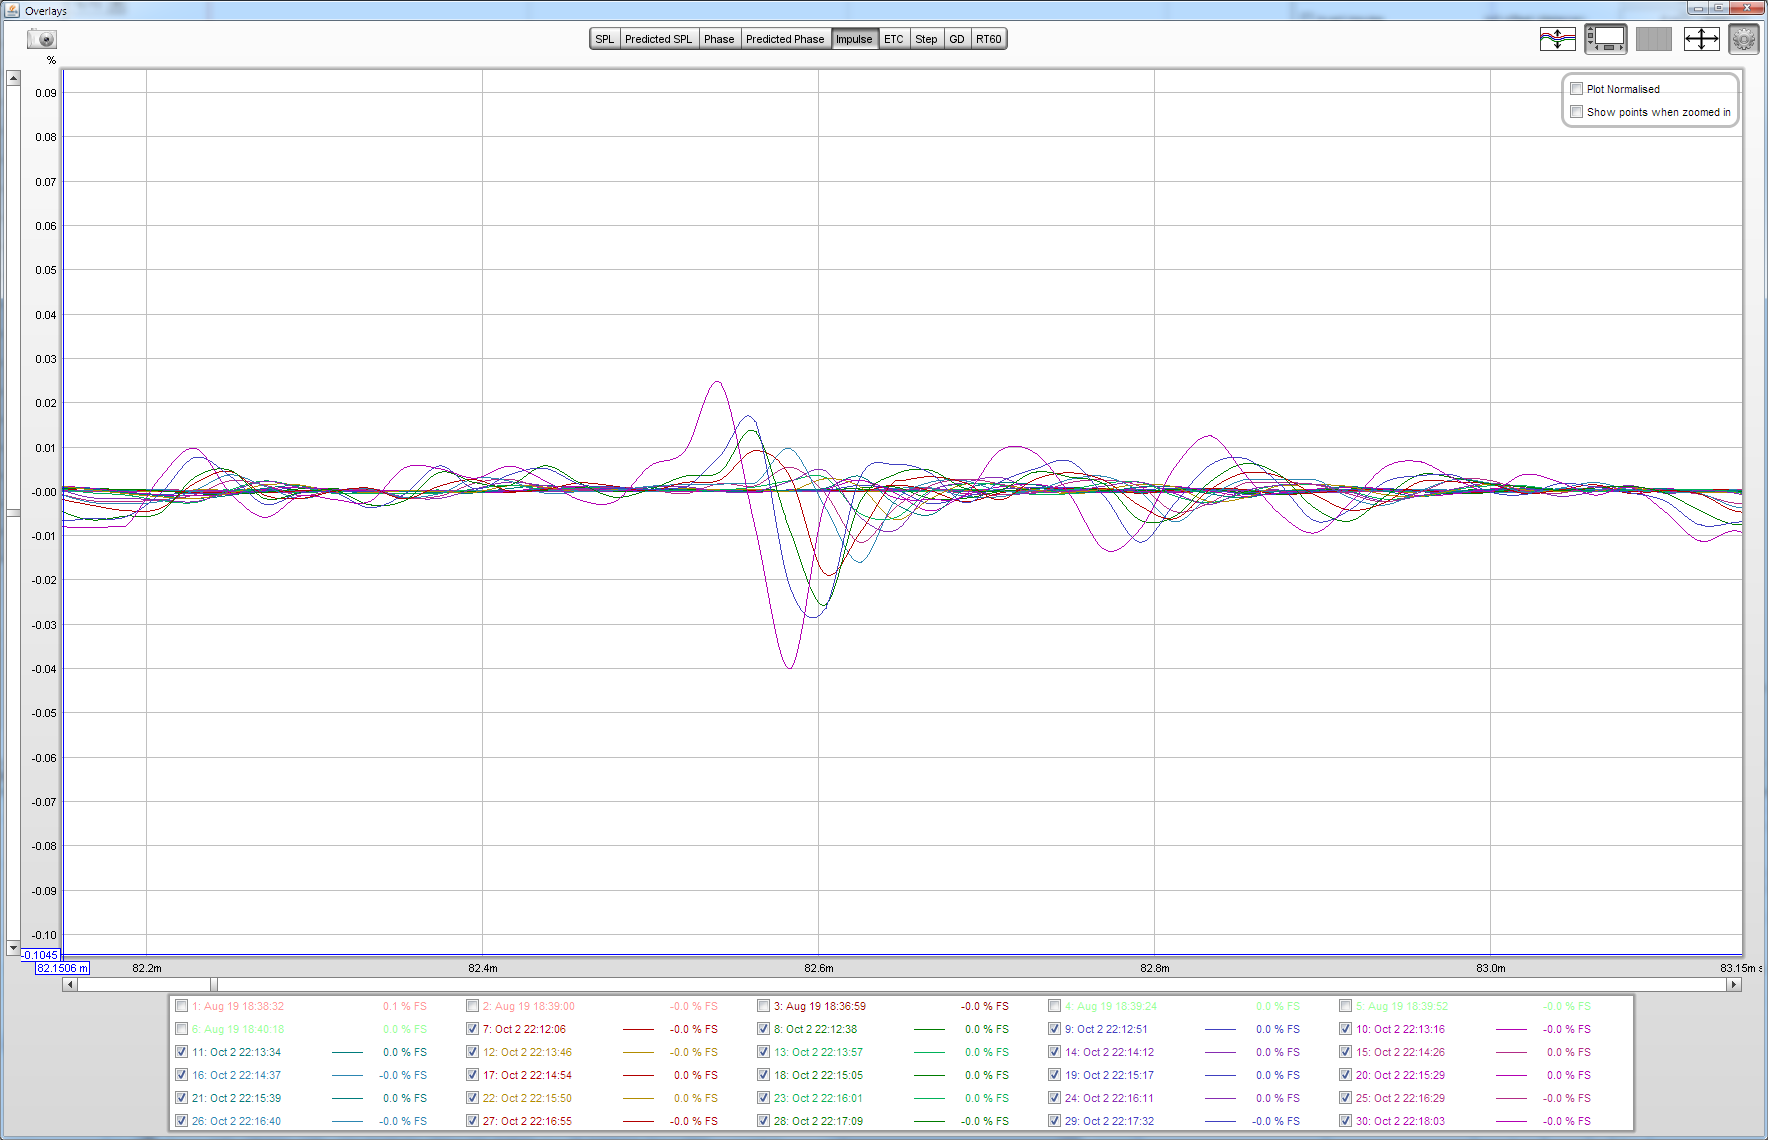
Task: Enable Show points when zoomed in
Action: coord(1577,112)
